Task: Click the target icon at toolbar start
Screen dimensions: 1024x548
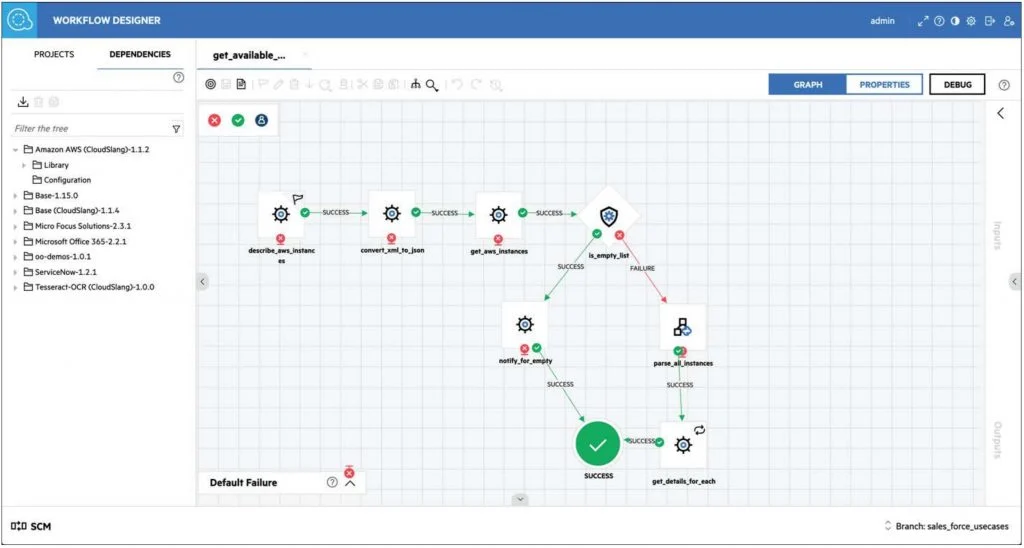Action: 210,85
